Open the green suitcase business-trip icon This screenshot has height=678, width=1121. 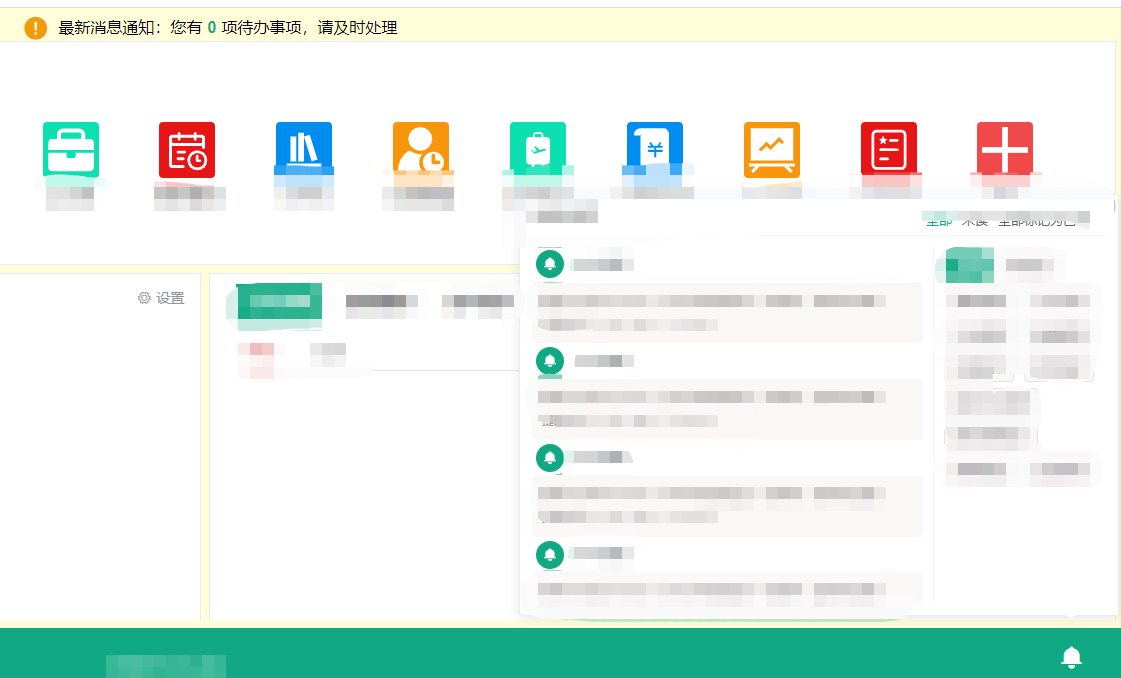[x=538, y=149]
